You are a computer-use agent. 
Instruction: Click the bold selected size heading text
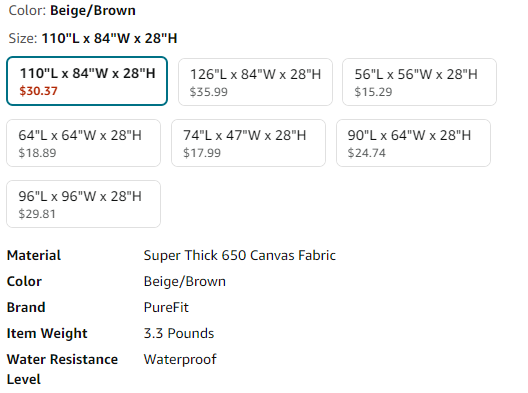tap(109, 38)
